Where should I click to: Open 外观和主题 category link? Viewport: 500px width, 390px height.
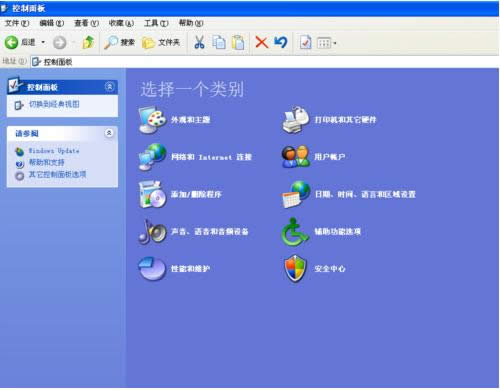coord(190,120)
